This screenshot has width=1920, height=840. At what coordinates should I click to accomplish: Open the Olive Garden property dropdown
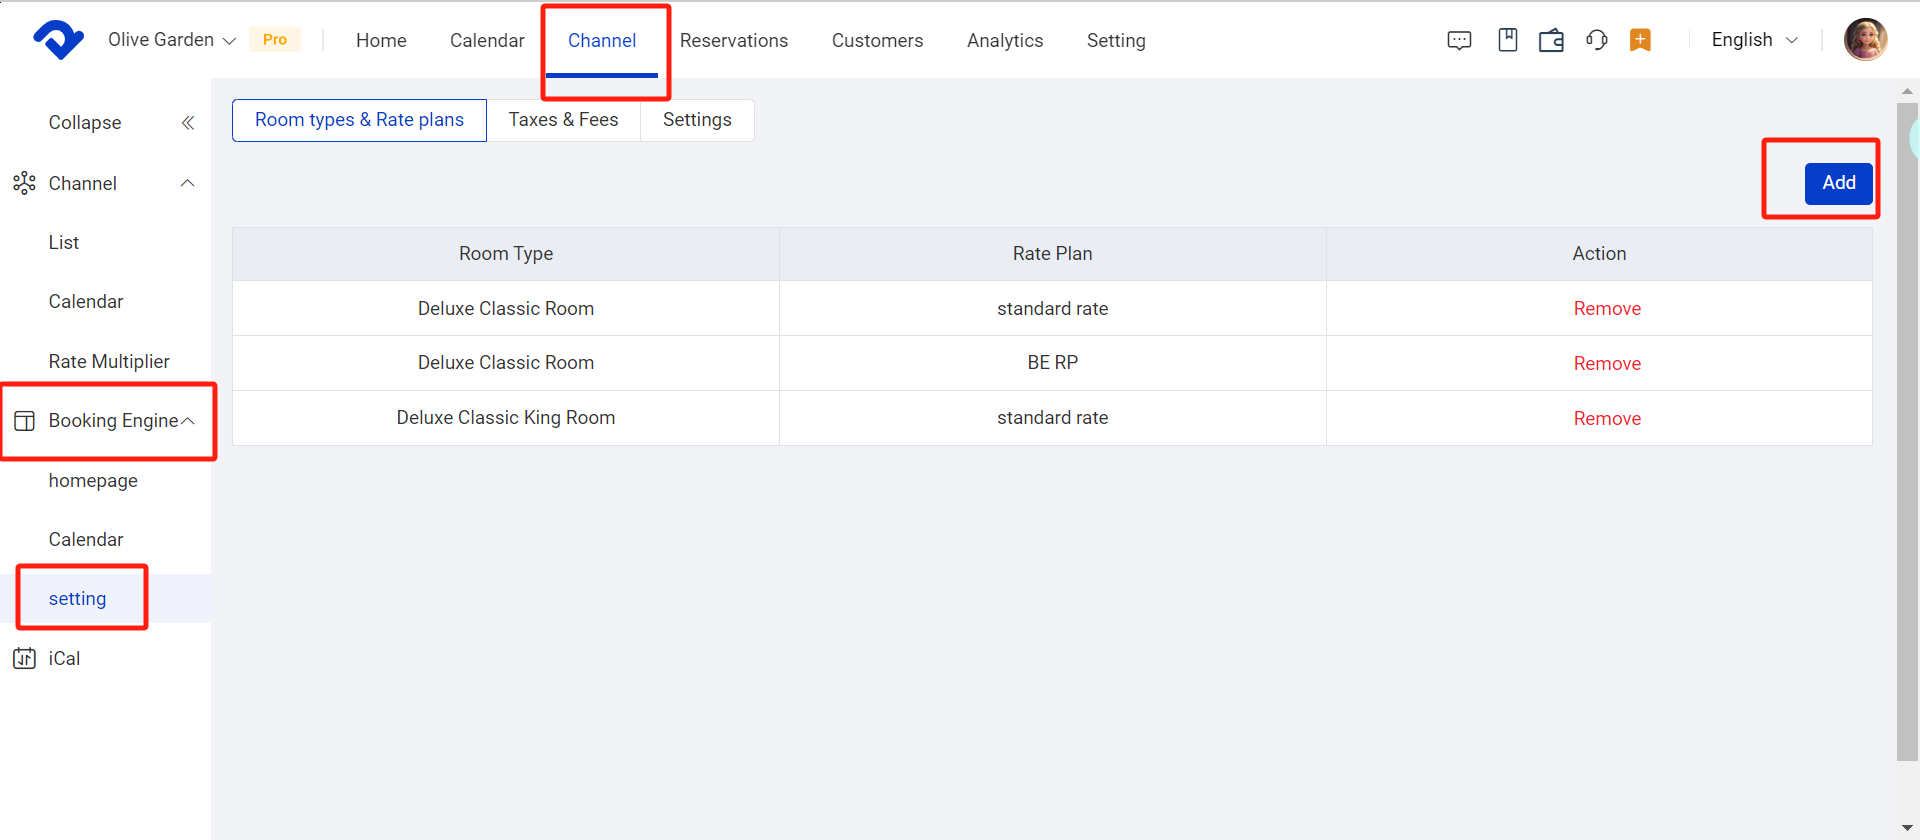172,40
